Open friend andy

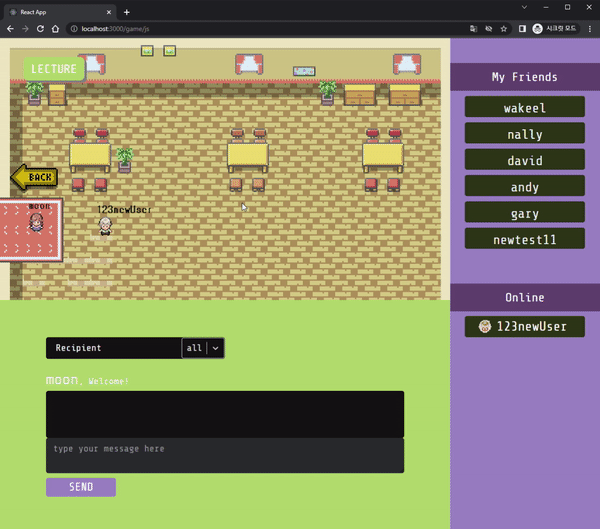pyautogui.click(x=525, y=186)
